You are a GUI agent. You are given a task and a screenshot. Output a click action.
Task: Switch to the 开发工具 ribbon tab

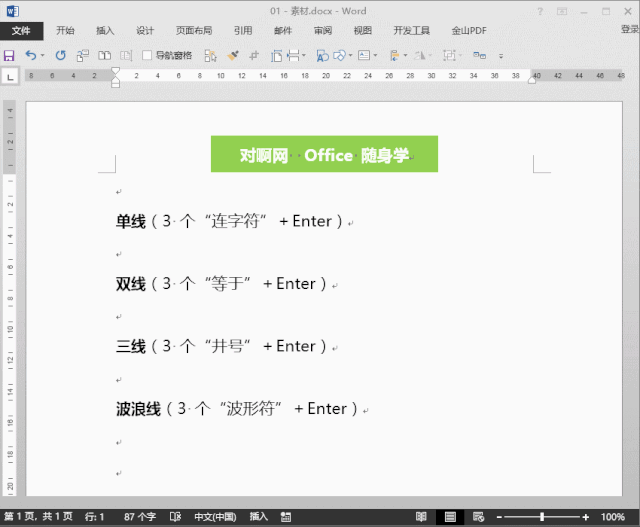coord(411,31)
